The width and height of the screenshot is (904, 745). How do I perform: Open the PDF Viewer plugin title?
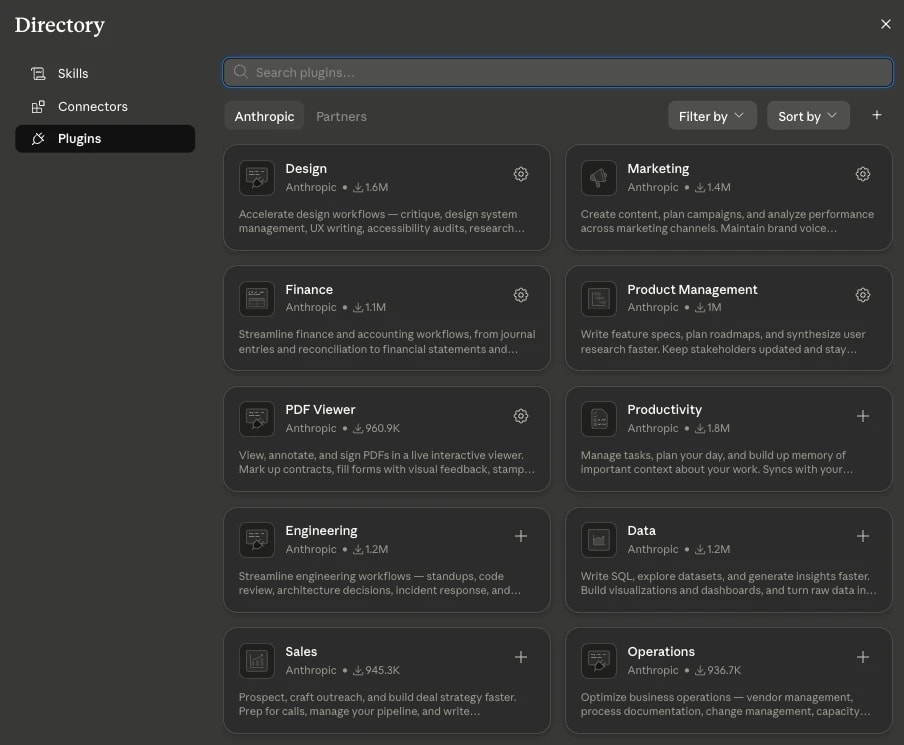coord(320,409)
